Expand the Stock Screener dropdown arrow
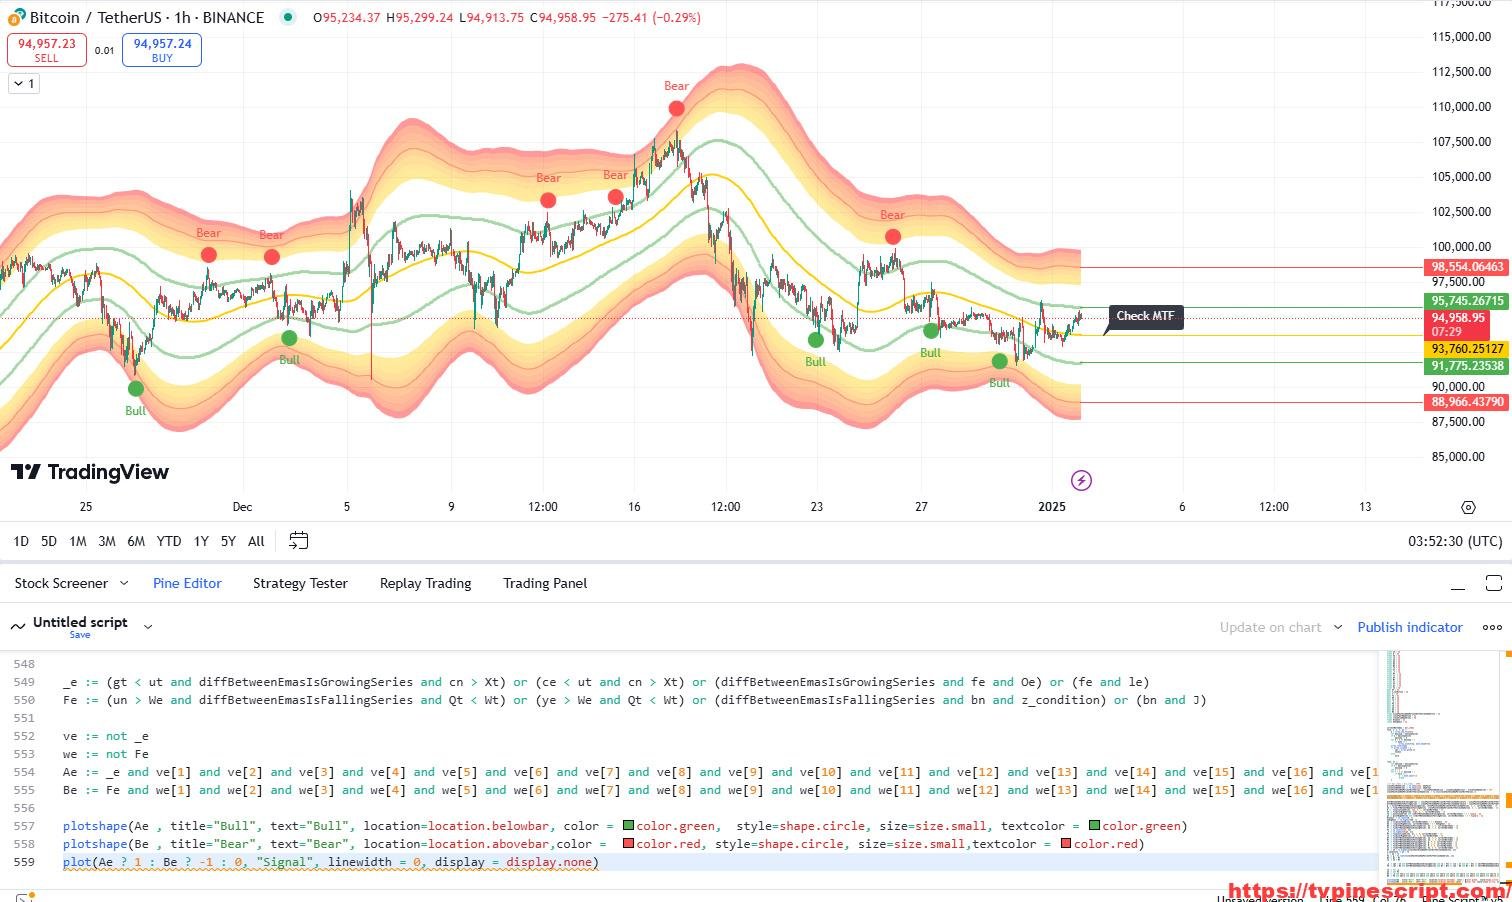The width and height of the screenshot is (1512, 902). click(x=124, y=583)
